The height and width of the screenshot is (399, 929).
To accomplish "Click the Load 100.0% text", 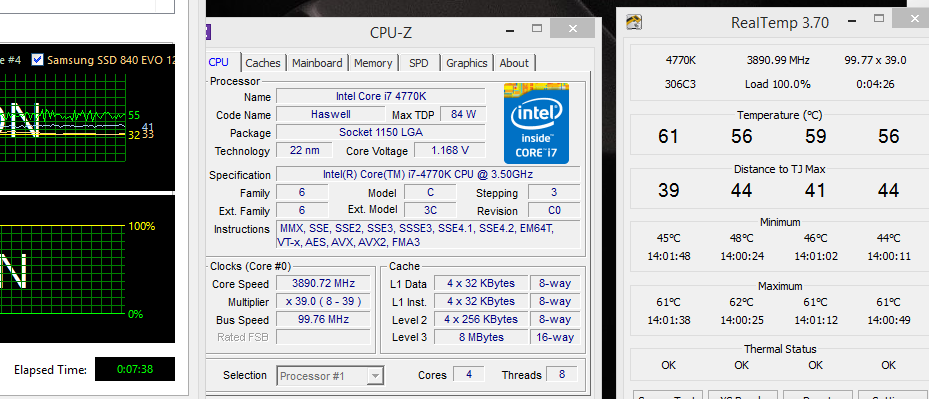I will [778, 84].
